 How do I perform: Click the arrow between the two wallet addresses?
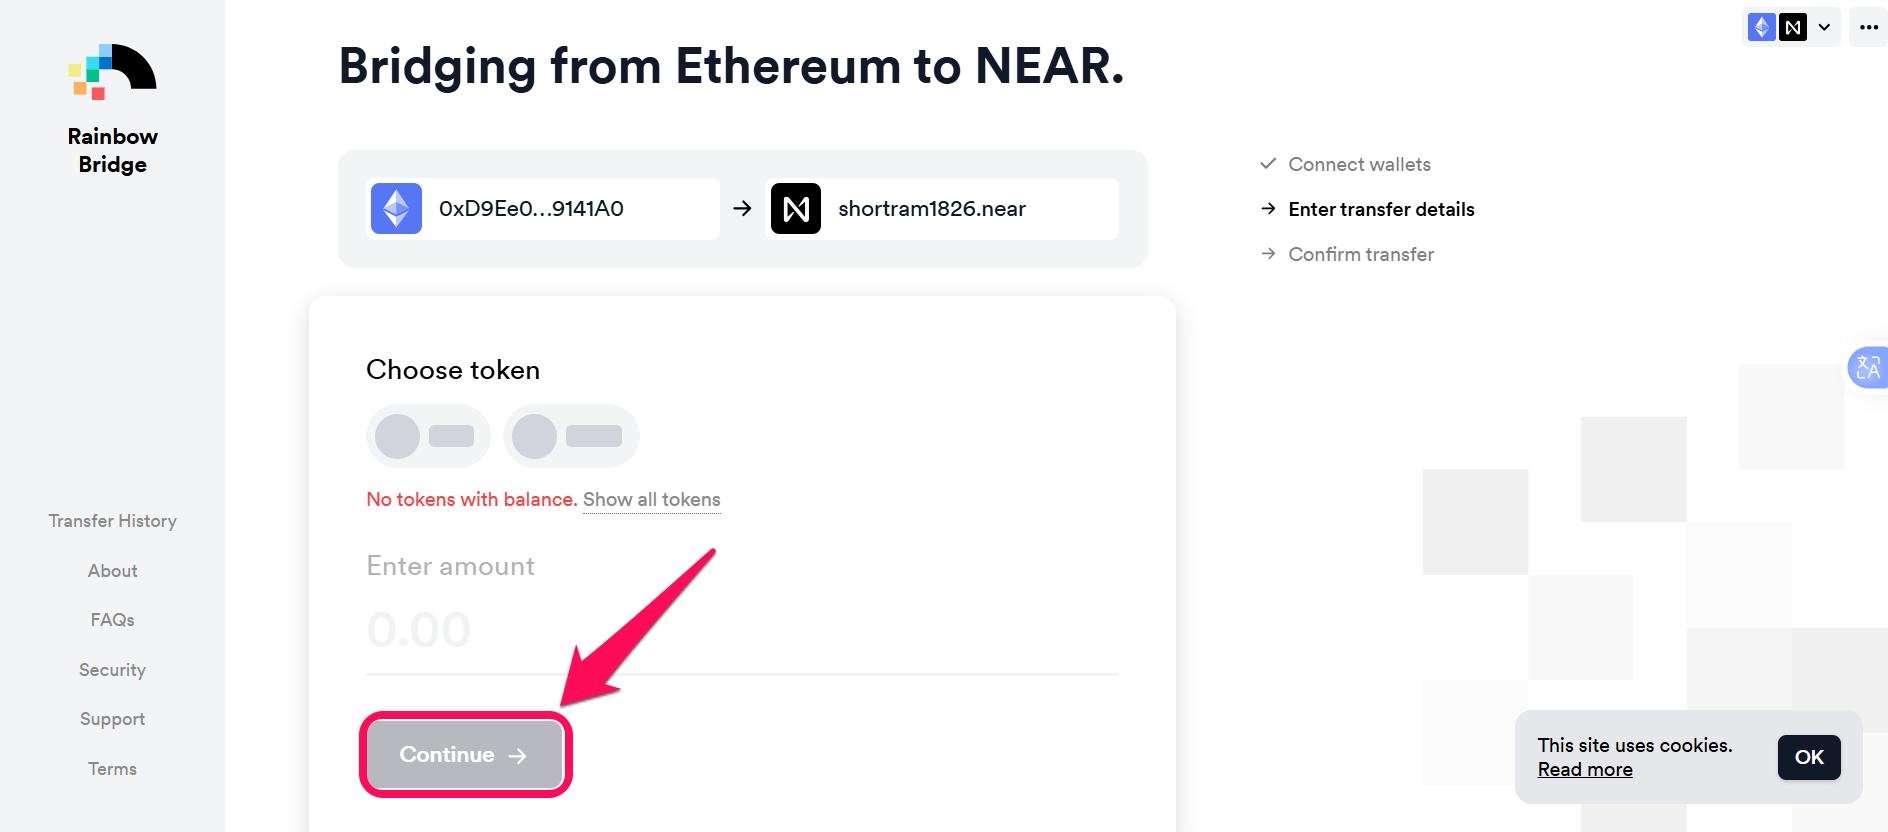click(741, 208)
